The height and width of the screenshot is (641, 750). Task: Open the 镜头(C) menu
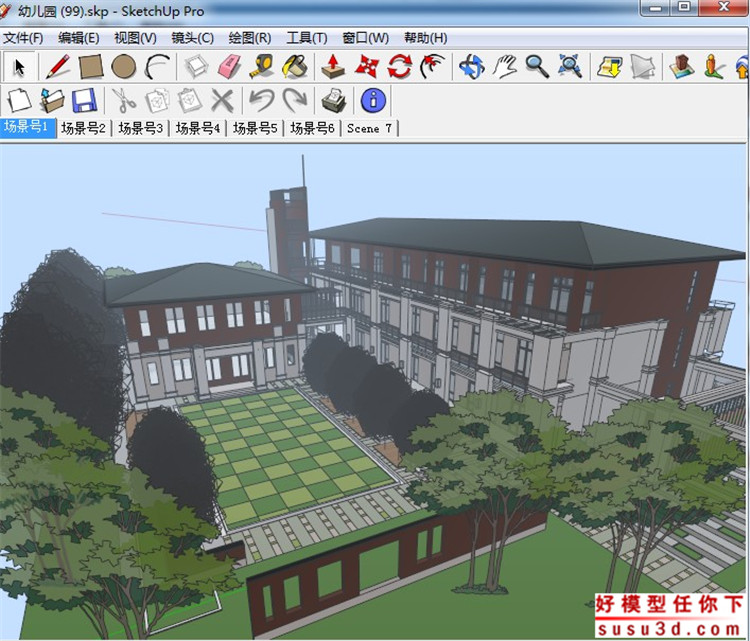coord(192,38)
